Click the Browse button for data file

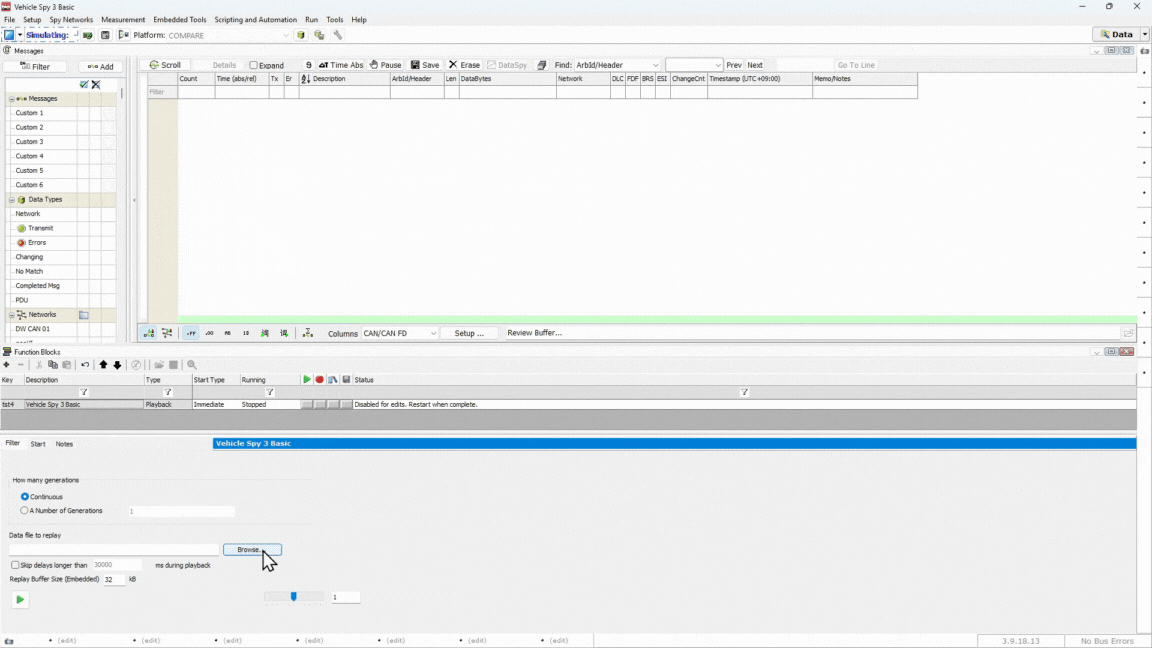tap(252, 550)
